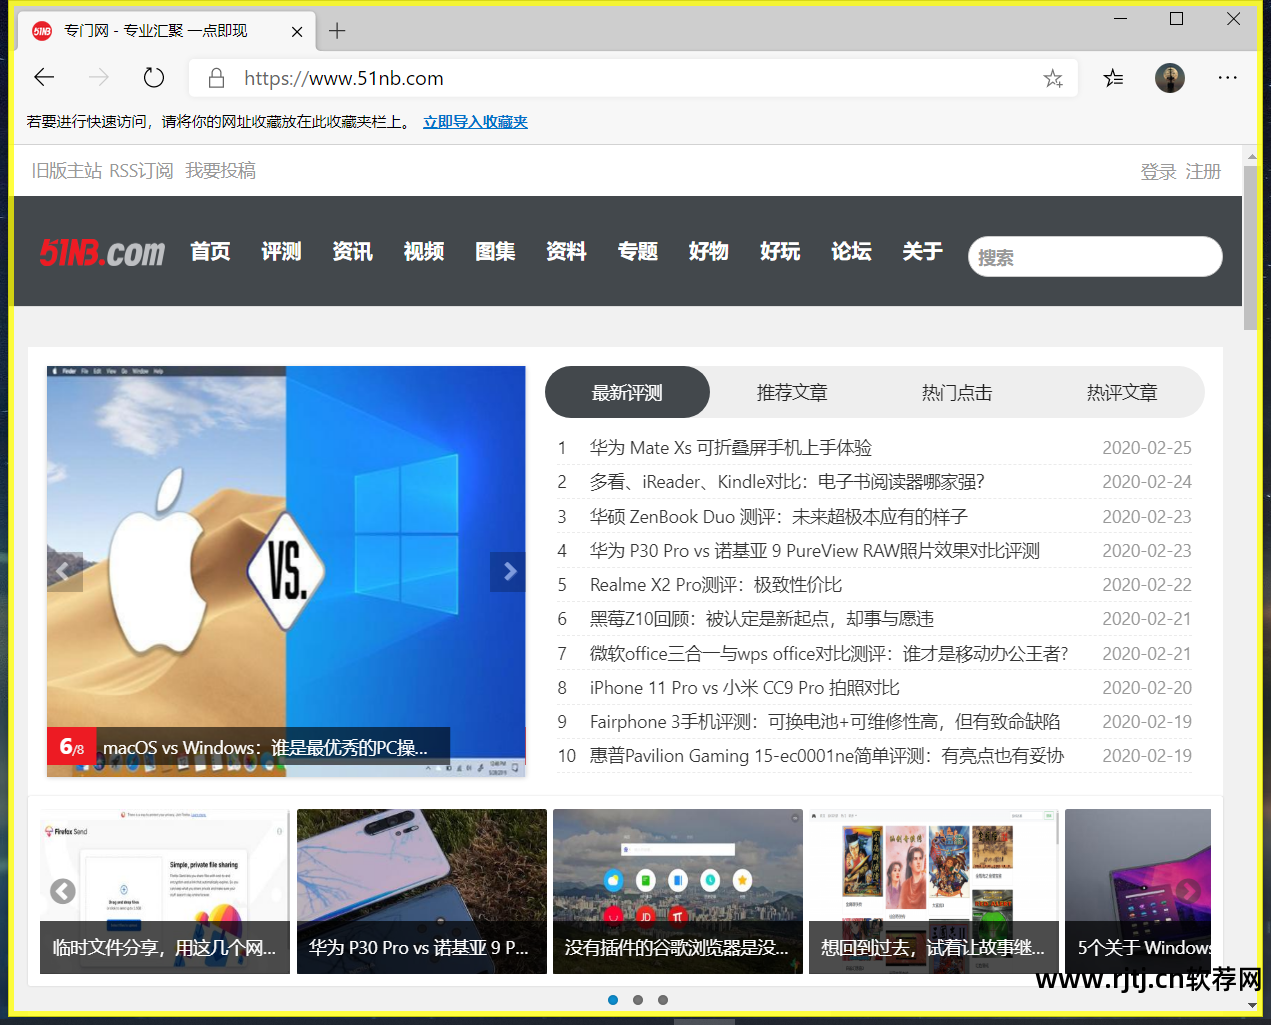
Task: Open article 微软office三合一与wps office对比测评
Action: [829, 654]
